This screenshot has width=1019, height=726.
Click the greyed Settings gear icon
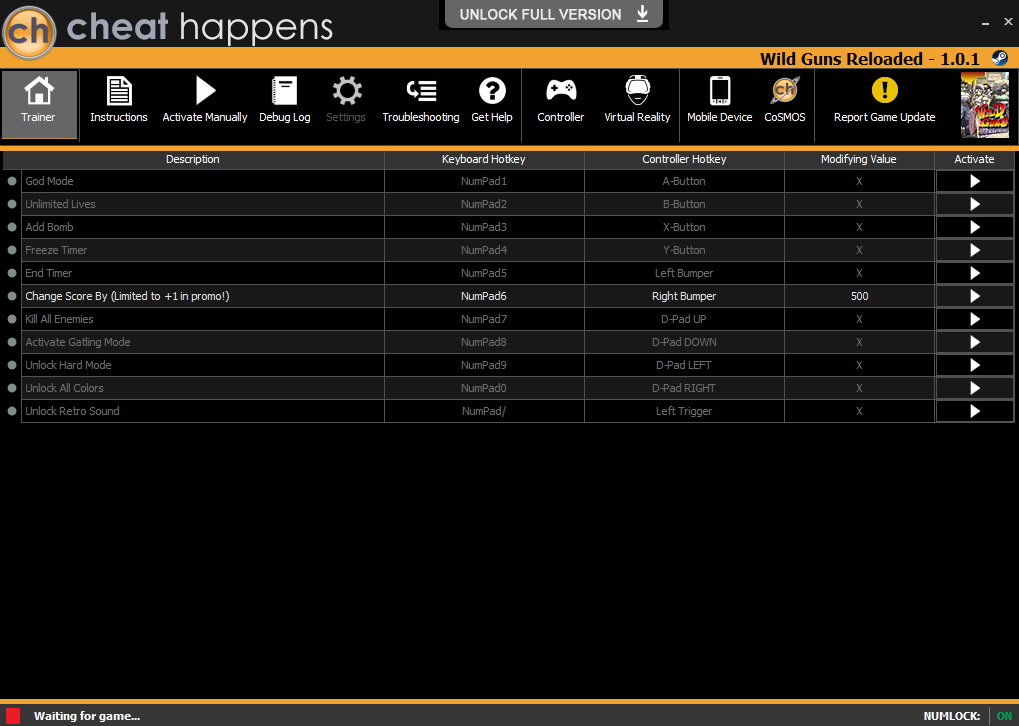346,91
